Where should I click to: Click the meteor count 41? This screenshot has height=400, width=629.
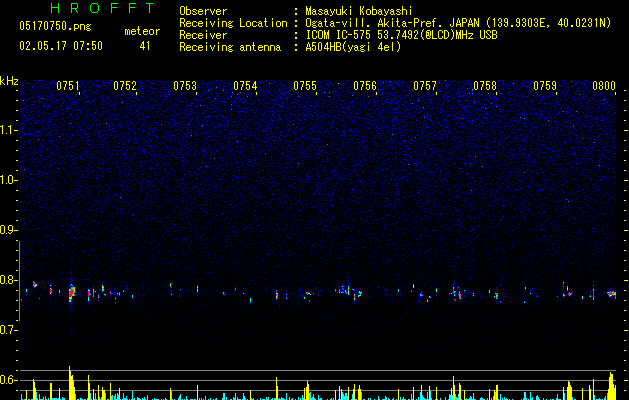coord(145,46)
